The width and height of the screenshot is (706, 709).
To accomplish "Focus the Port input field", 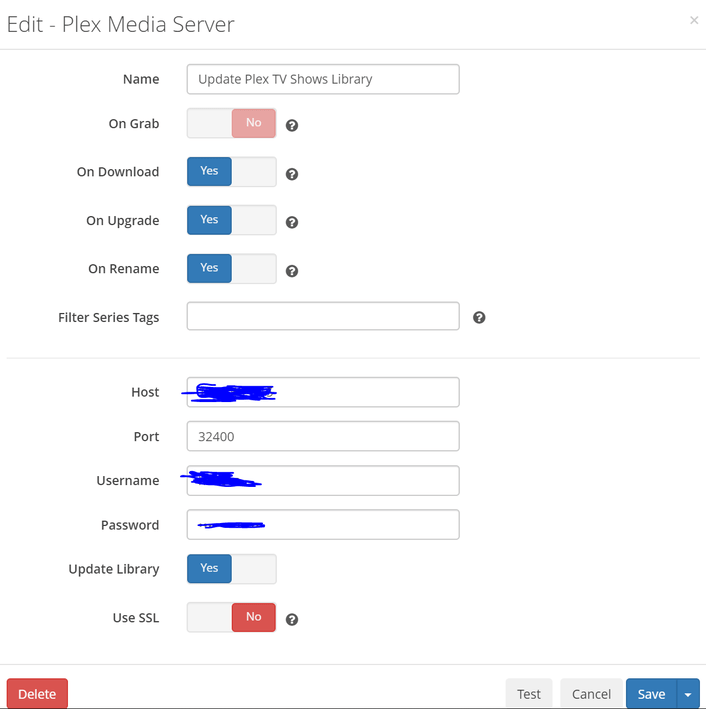I will pyautogui.click(x=323, y=436).
